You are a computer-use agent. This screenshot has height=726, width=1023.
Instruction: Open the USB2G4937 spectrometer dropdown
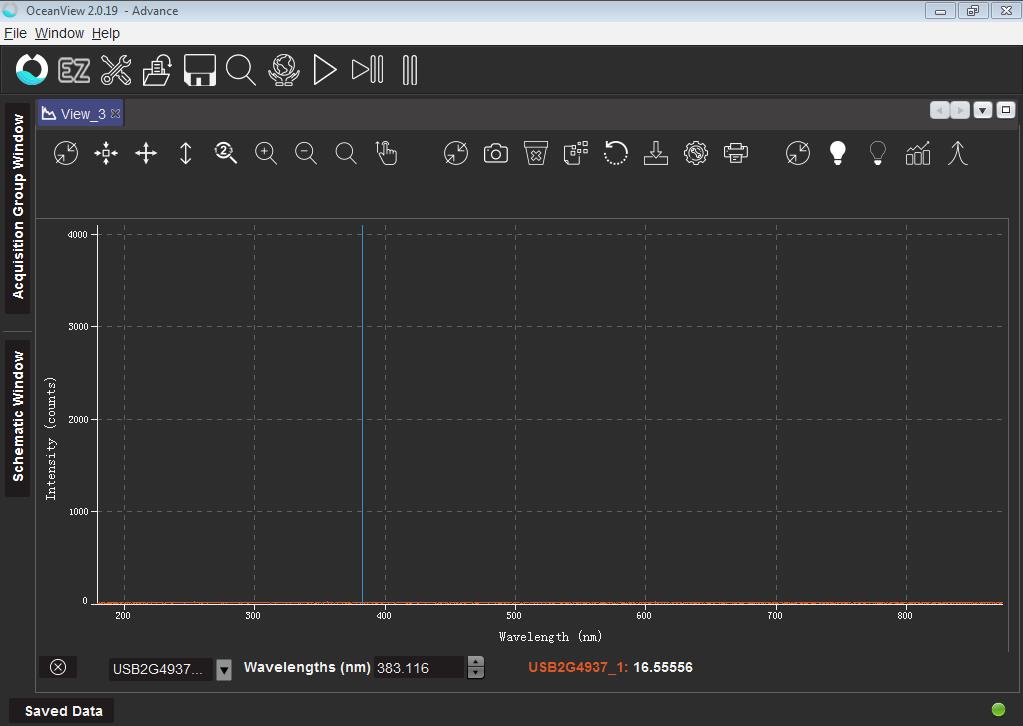pos(224,669)
